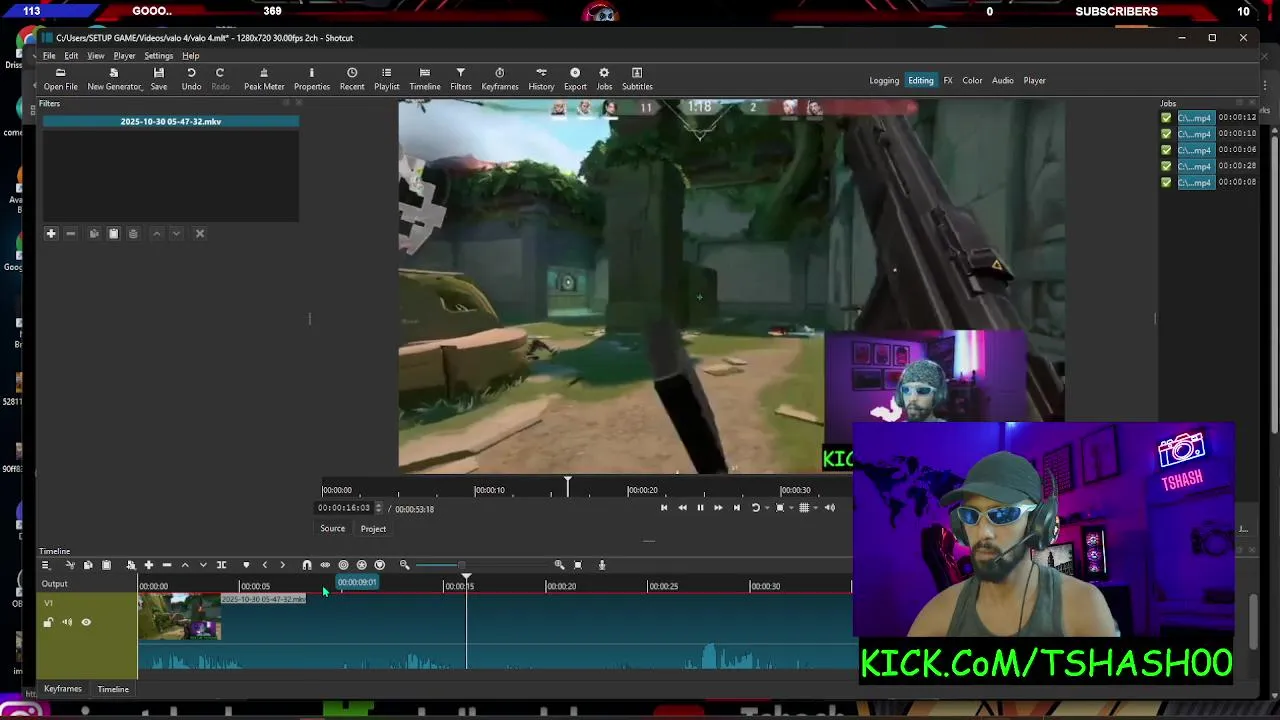Click the timeline plus icon
Viewport: 1280px width, 720px height.
[149, 565]
